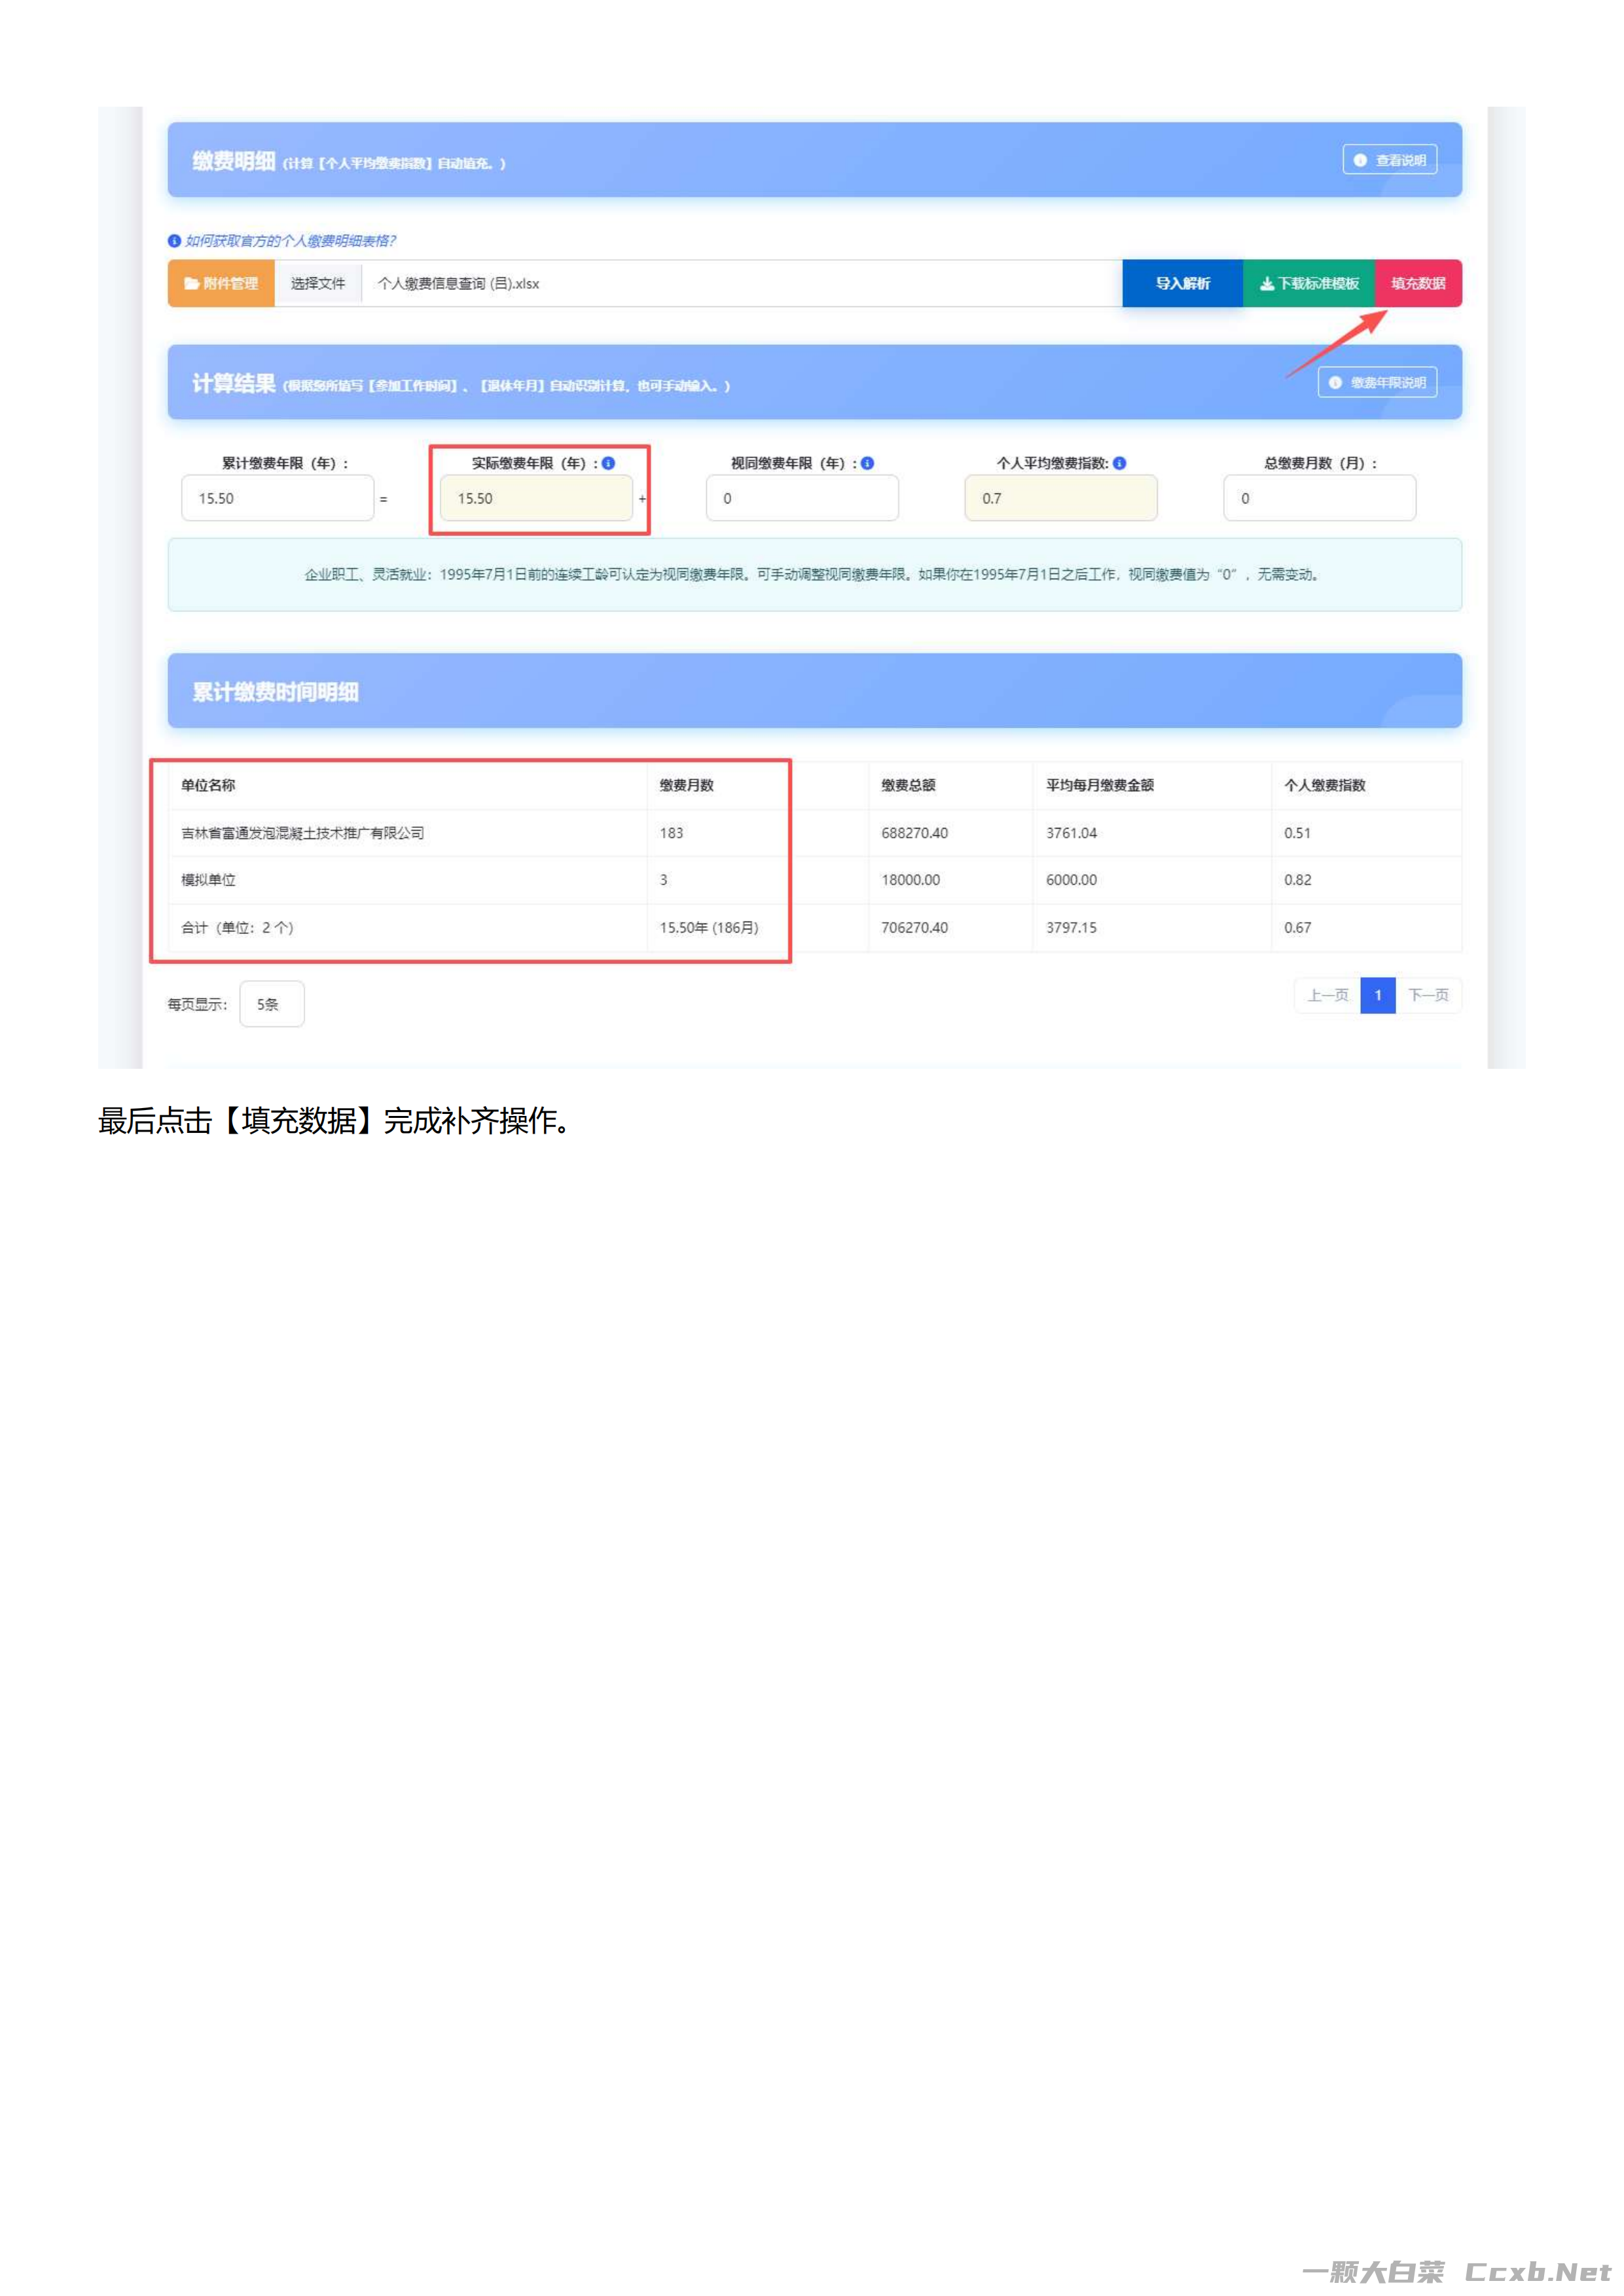Viewport: 1624px width, 2296px height.
Task: Open 附件管理 folder button
Action: point(221,284)
